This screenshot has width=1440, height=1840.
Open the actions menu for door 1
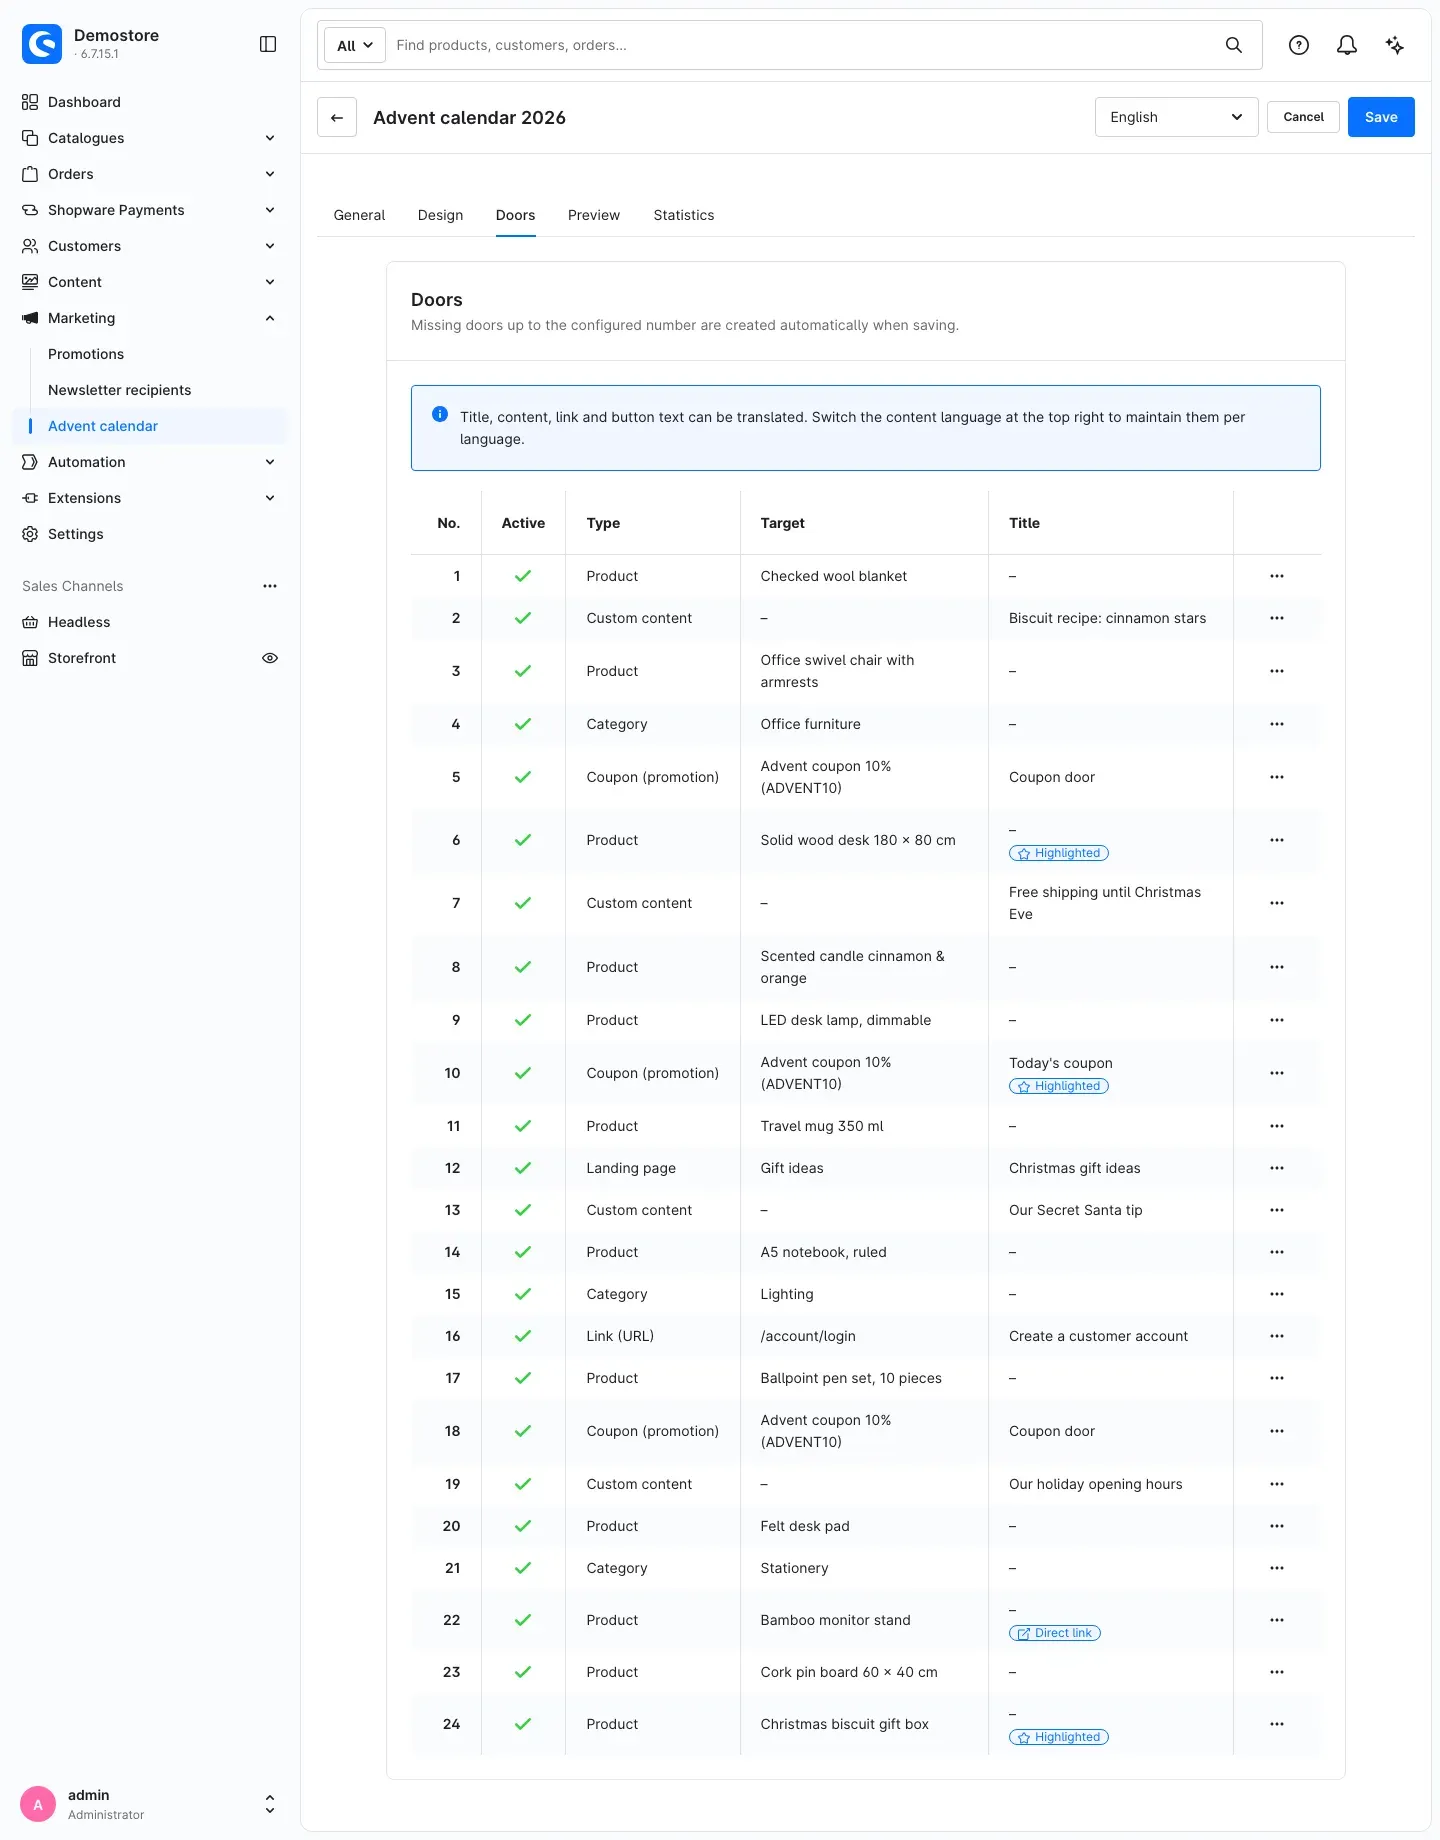tap(1277, 576)
